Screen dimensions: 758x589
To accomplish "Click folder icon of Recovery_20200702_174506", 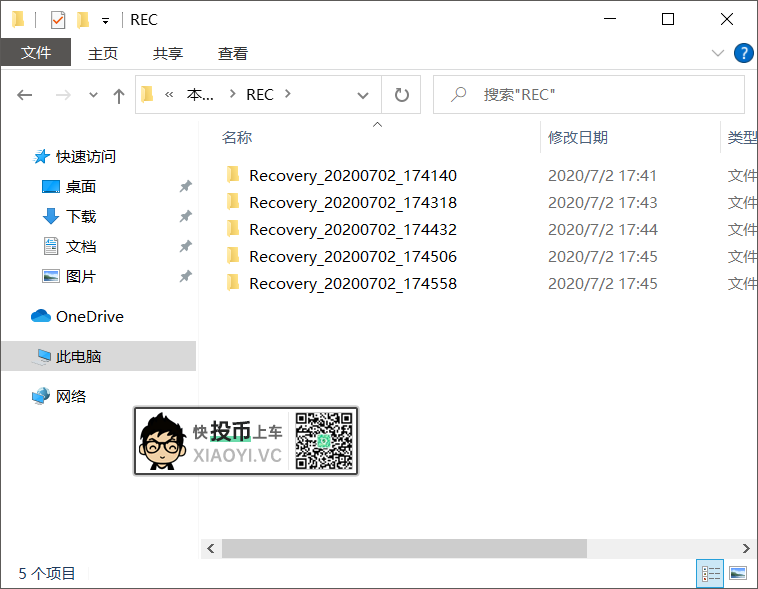I will pyautogui.click(x=233, y=255).
